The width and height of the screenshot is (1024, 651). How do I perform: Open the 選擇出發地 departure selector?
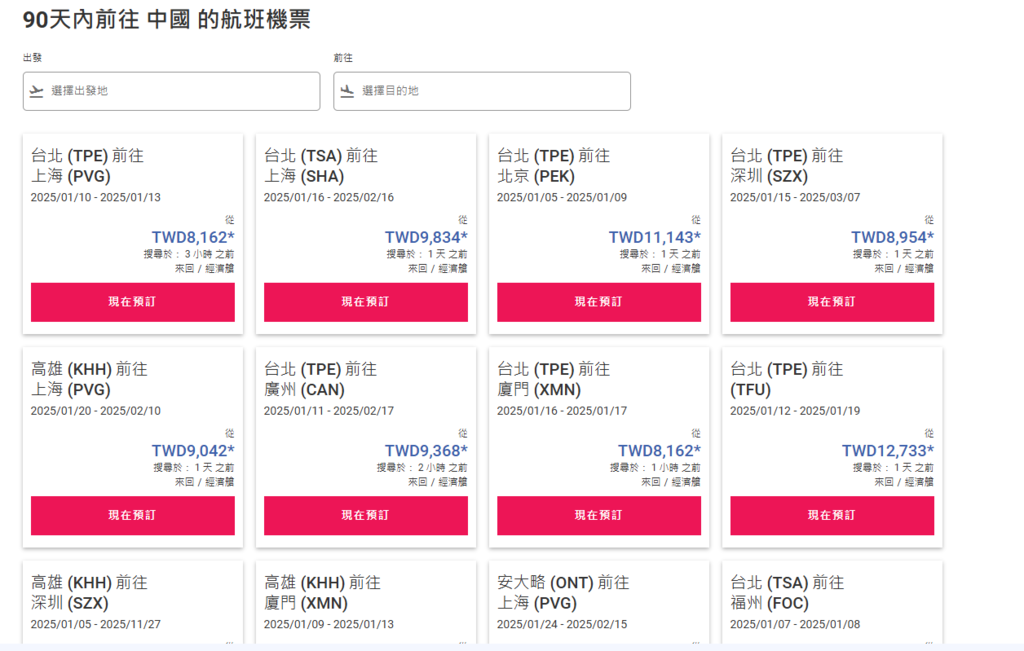(171, 91)
